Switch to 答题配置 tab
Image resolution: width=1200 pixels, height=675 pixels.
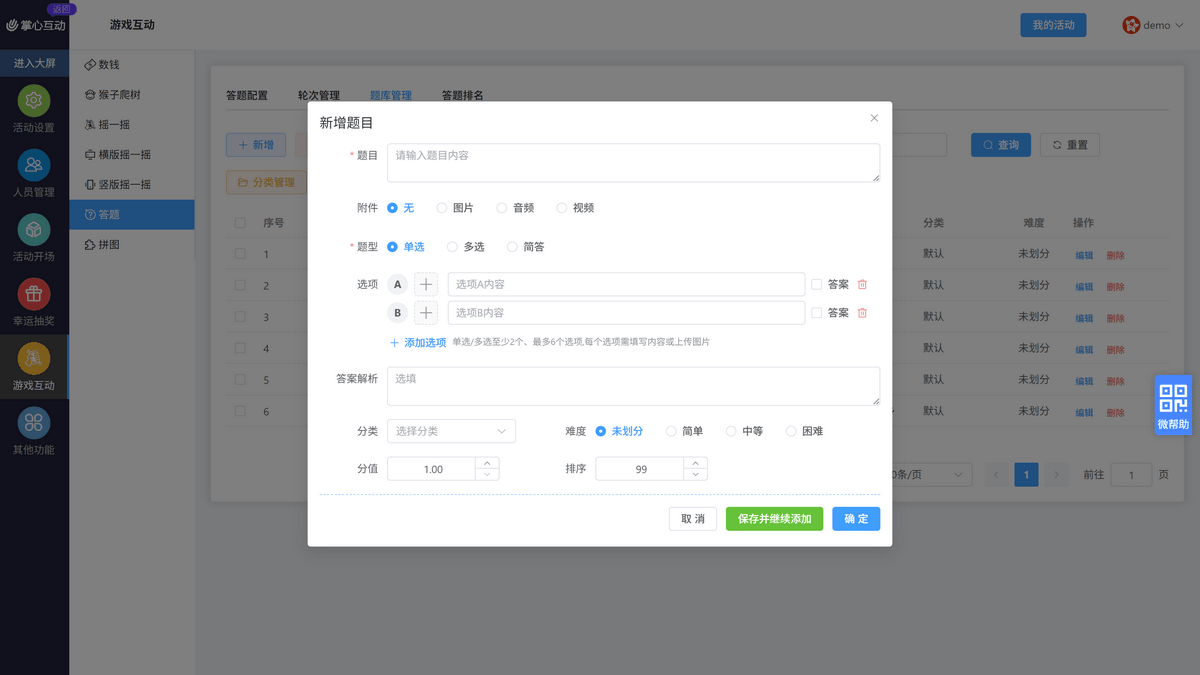(247, 96)
